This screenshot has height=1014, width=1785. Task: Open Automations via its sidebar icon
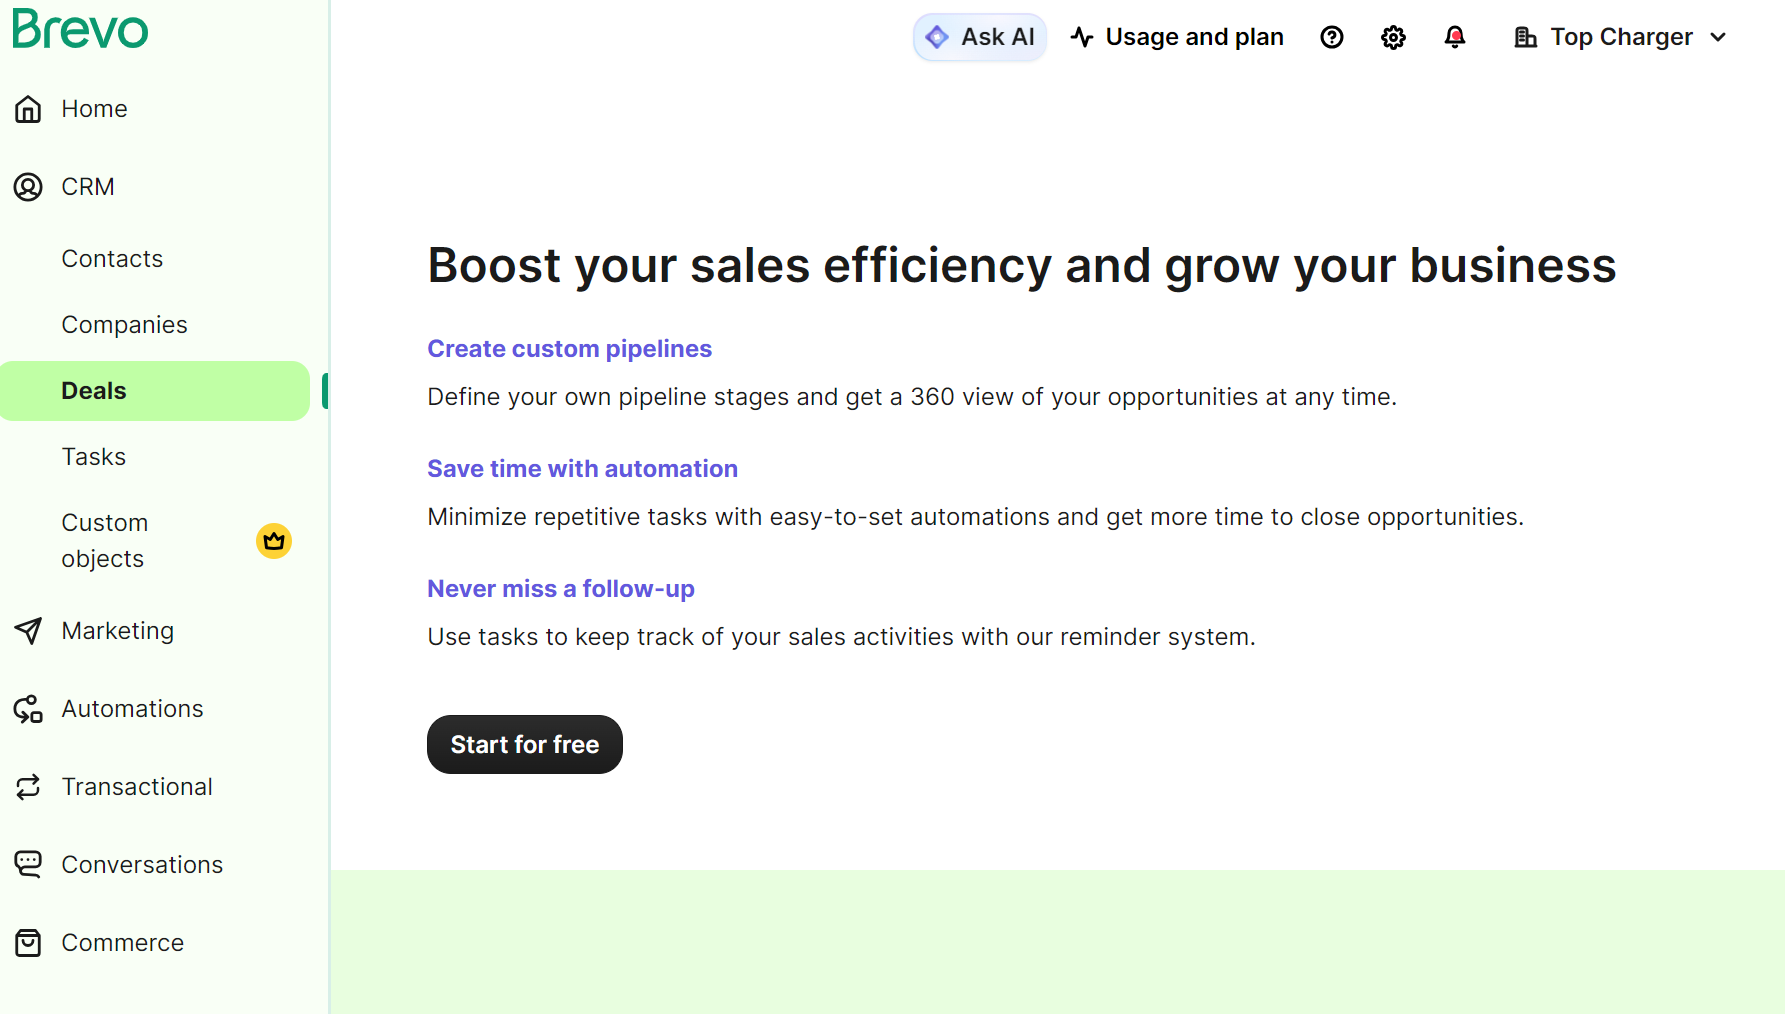pyautogui.click(x=27, y=708)
